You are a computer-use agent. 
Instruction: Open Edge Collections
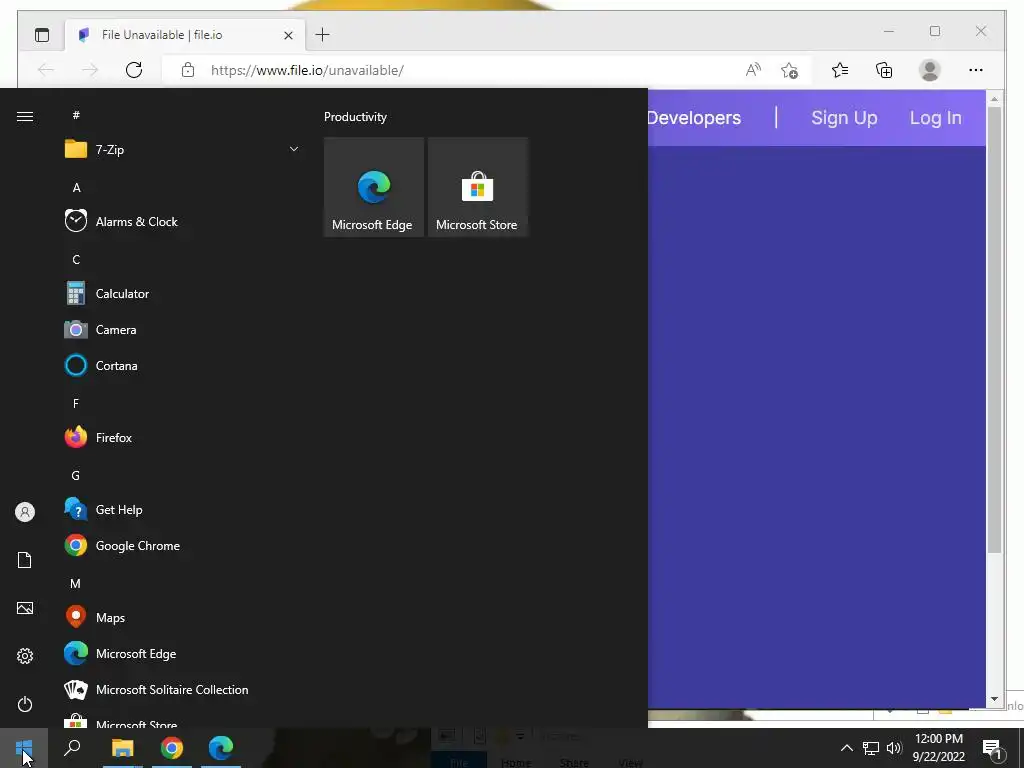click(x=884, y=70)
